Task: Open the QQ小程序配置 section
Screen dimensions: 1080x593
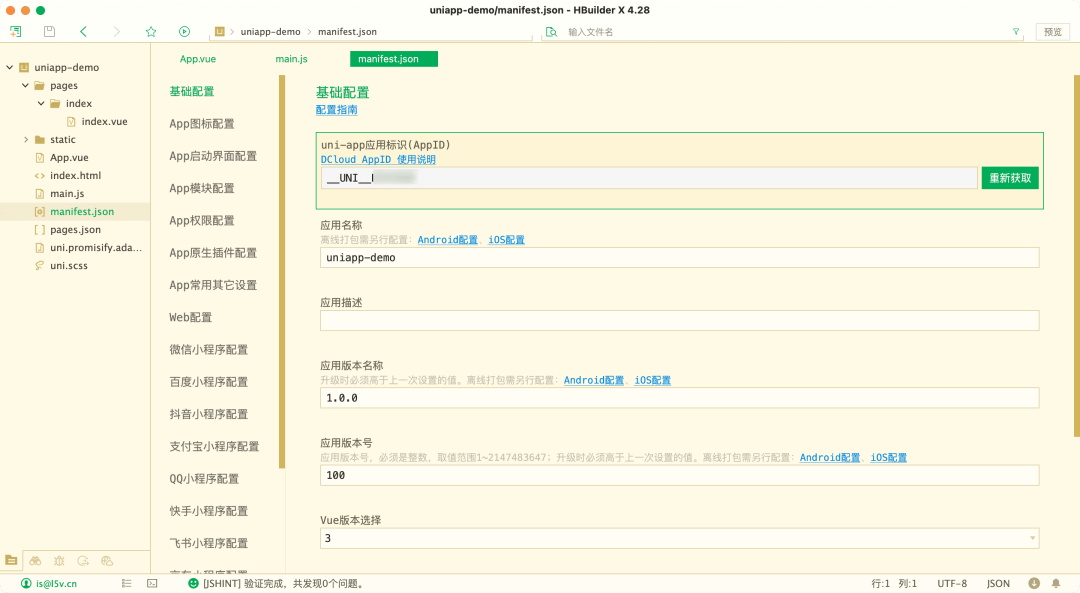Action: point(204,479)
